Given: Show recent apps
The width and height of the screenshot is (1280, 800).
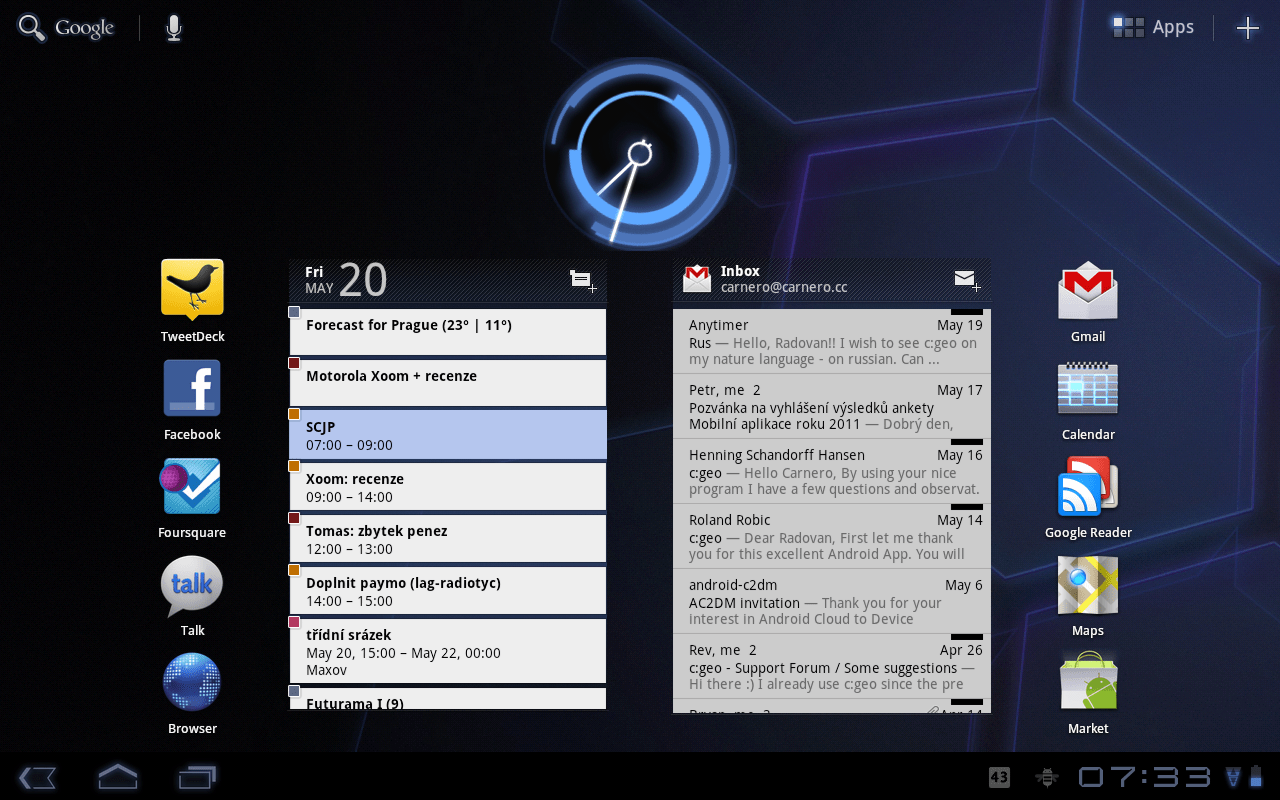Looking at the screenshot, I should pyautogui.click(x=197, y=777).
